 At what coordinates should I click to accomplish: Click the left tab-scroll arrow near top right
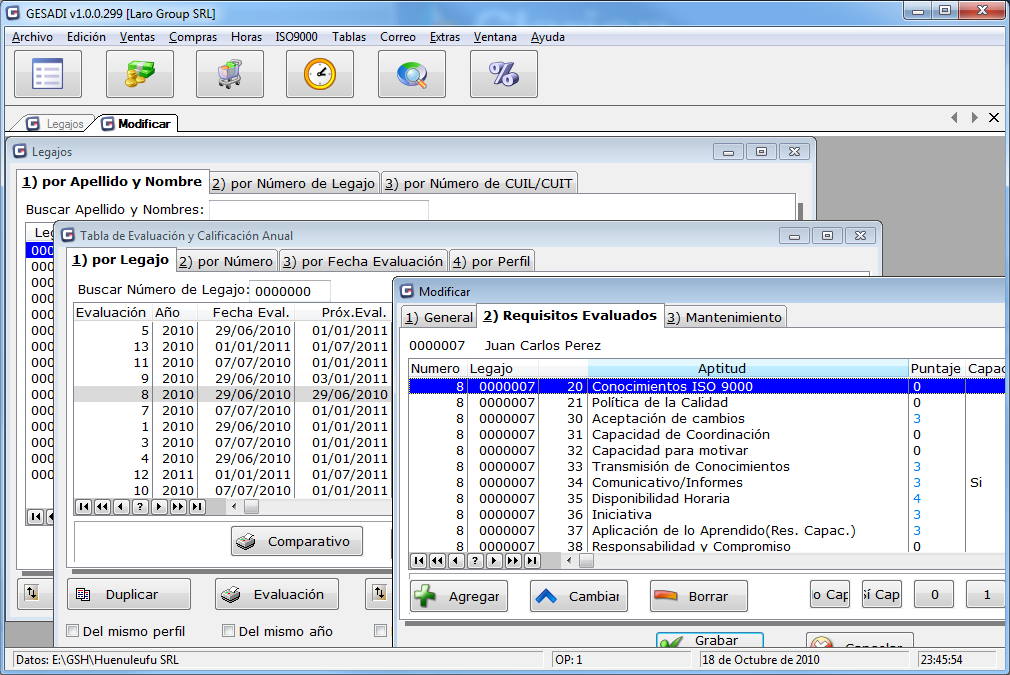pos(954,117)
